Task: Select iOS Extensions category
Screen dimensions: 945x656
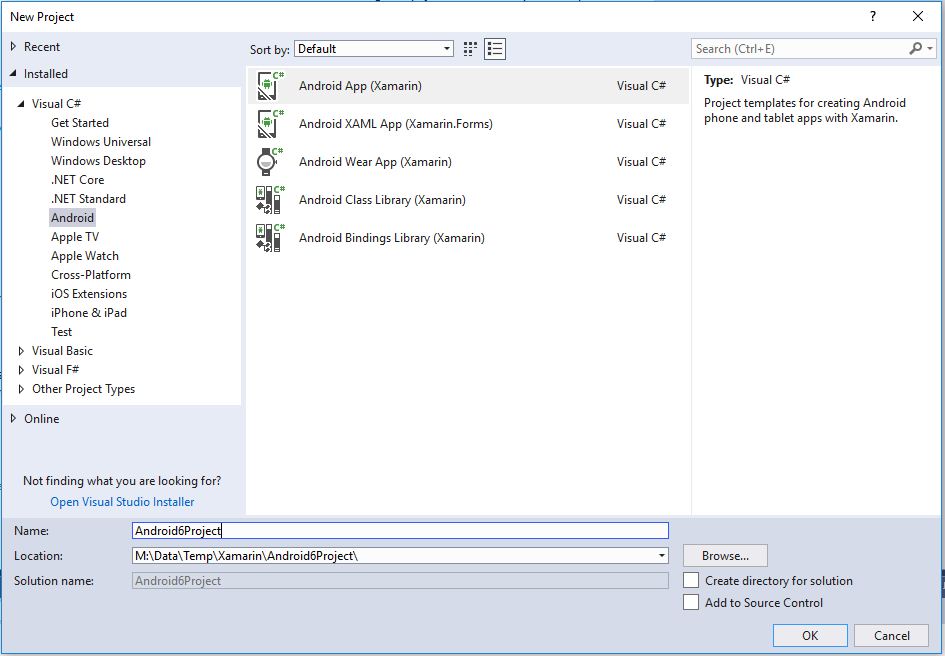Action: [x=89, y=294]
